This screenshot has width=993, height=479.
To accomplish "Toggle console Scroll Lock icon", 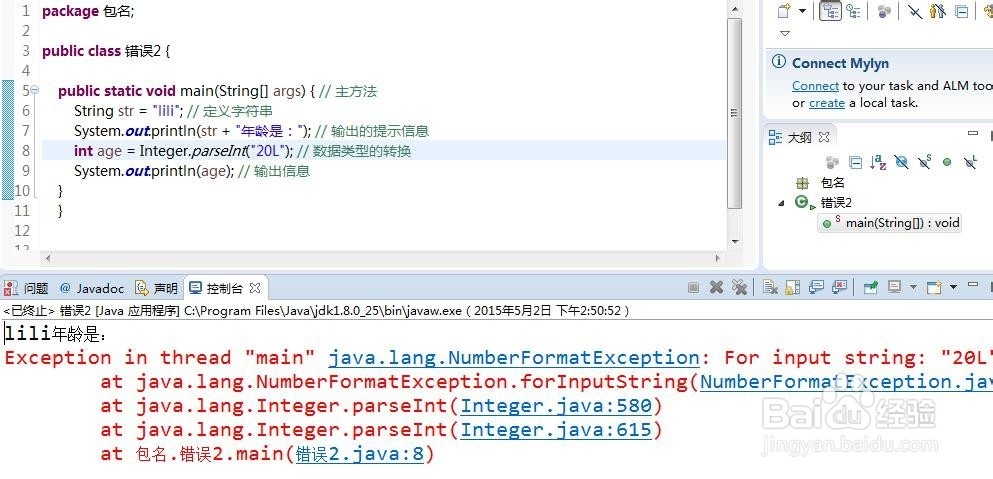I will [x=793, y=288].
